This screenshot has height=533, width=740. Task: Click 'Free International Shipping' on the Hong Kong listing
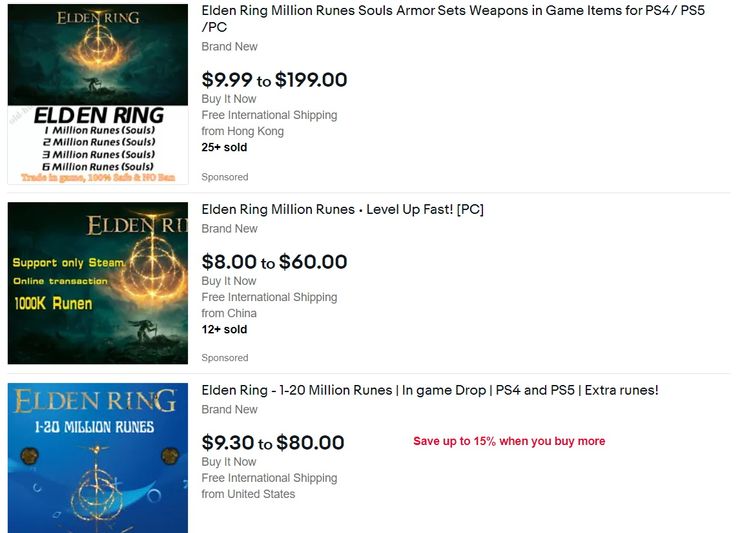click(x=269, y=115)
